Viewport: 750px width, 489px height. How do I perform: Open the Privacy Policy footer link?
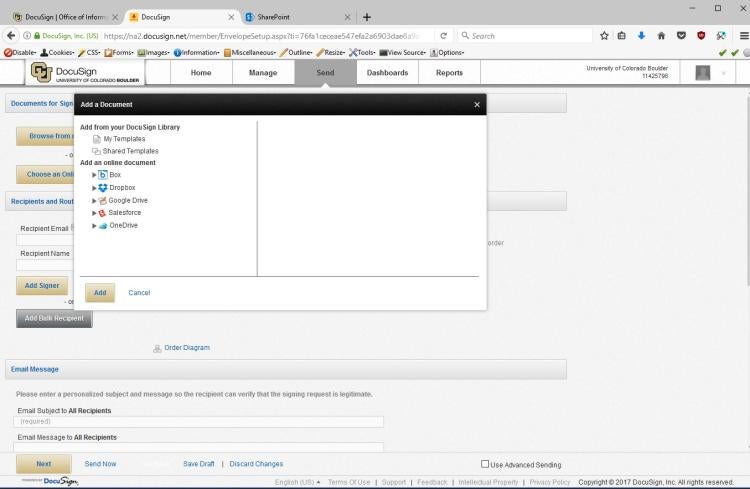pos(550,482)
